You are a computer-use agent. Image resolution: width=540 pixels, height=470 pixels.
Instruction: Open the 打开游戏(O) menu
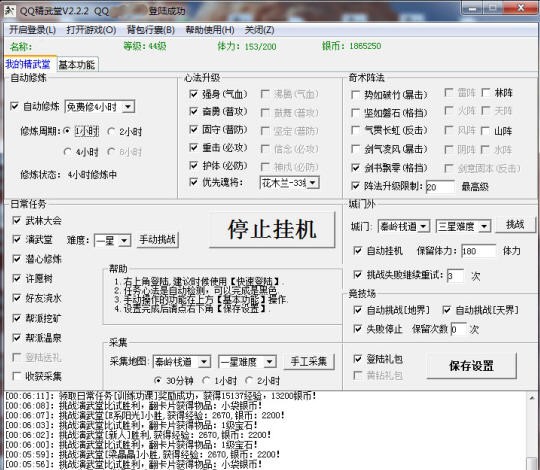[x=91, y=30]
